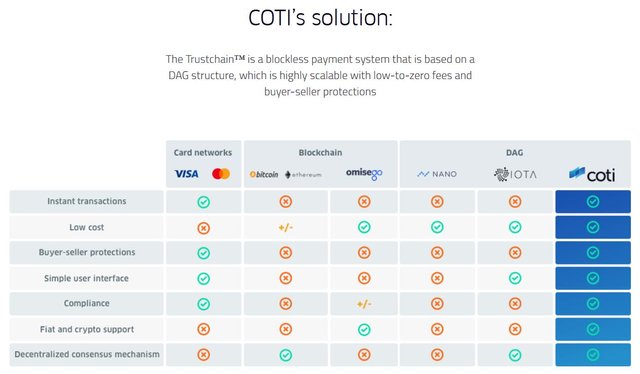Click the coti logo in the table header

592,174
